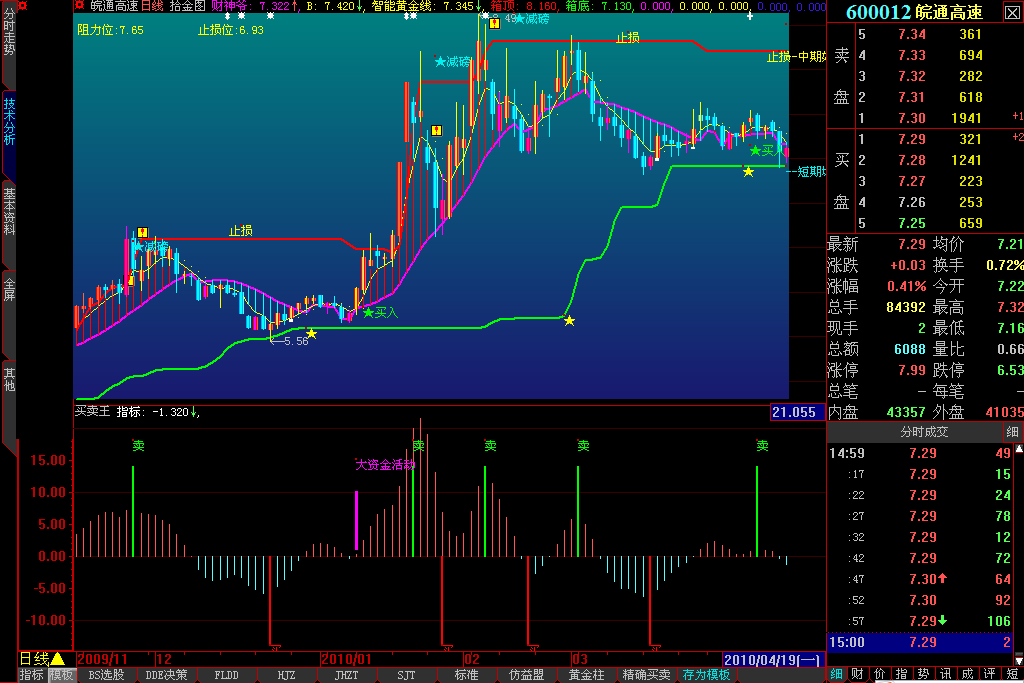This screenshot has width=1024, height=683.
Task: Click 存为模板 to save the template
Action: 706,675
